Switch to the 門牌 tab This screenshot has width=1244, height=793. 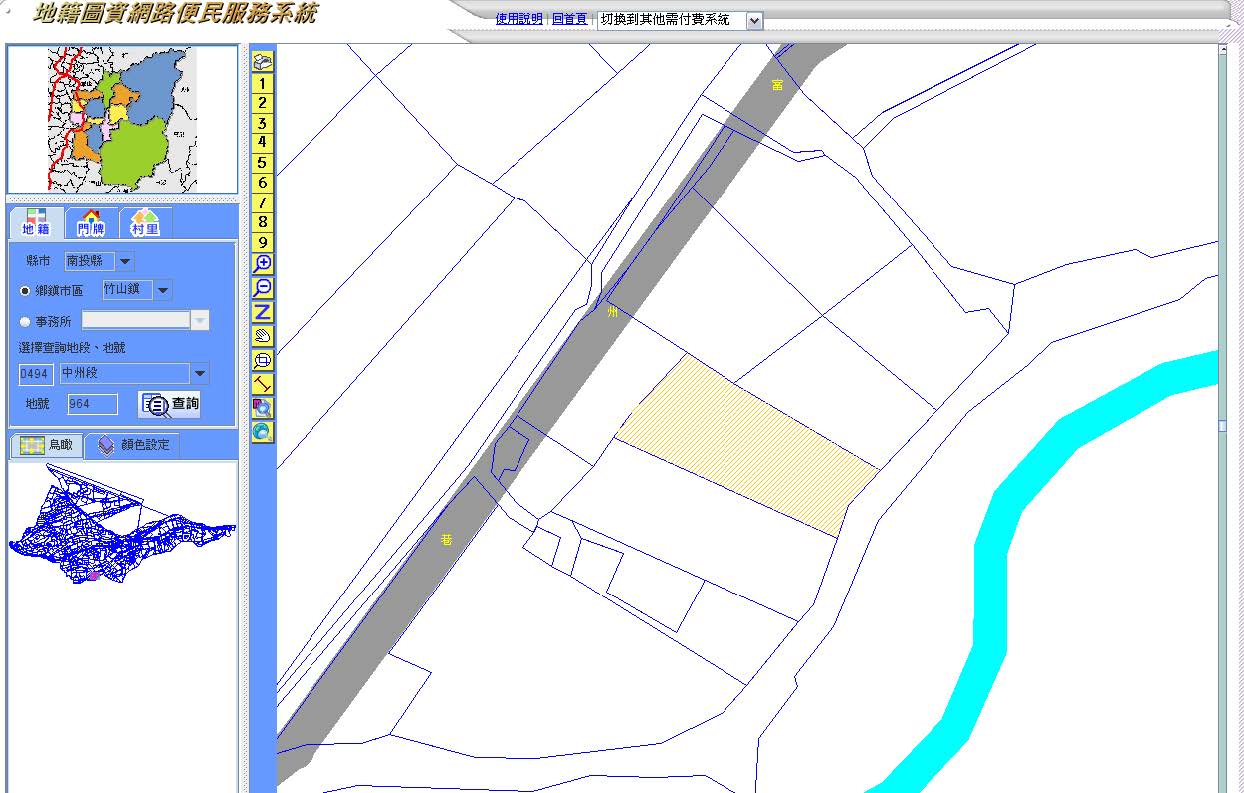click(x=91, y=223)
